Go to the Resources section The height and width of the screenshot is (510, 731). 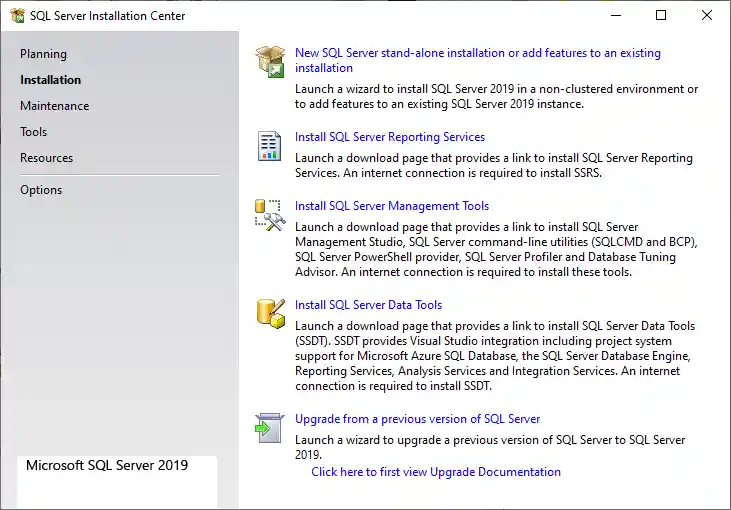pyautogui.click(x=47, y=158)
